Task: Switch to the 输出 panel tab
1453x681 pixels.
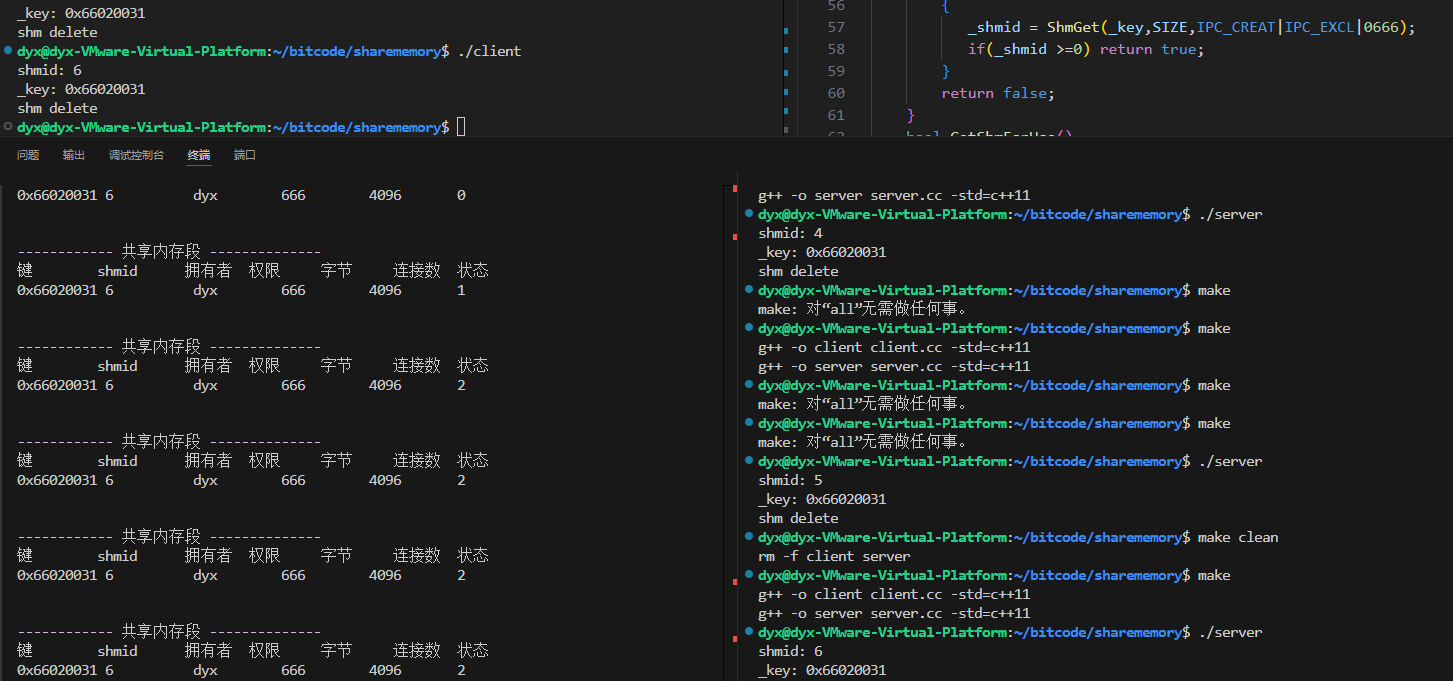Action: [x=74, y=155]
